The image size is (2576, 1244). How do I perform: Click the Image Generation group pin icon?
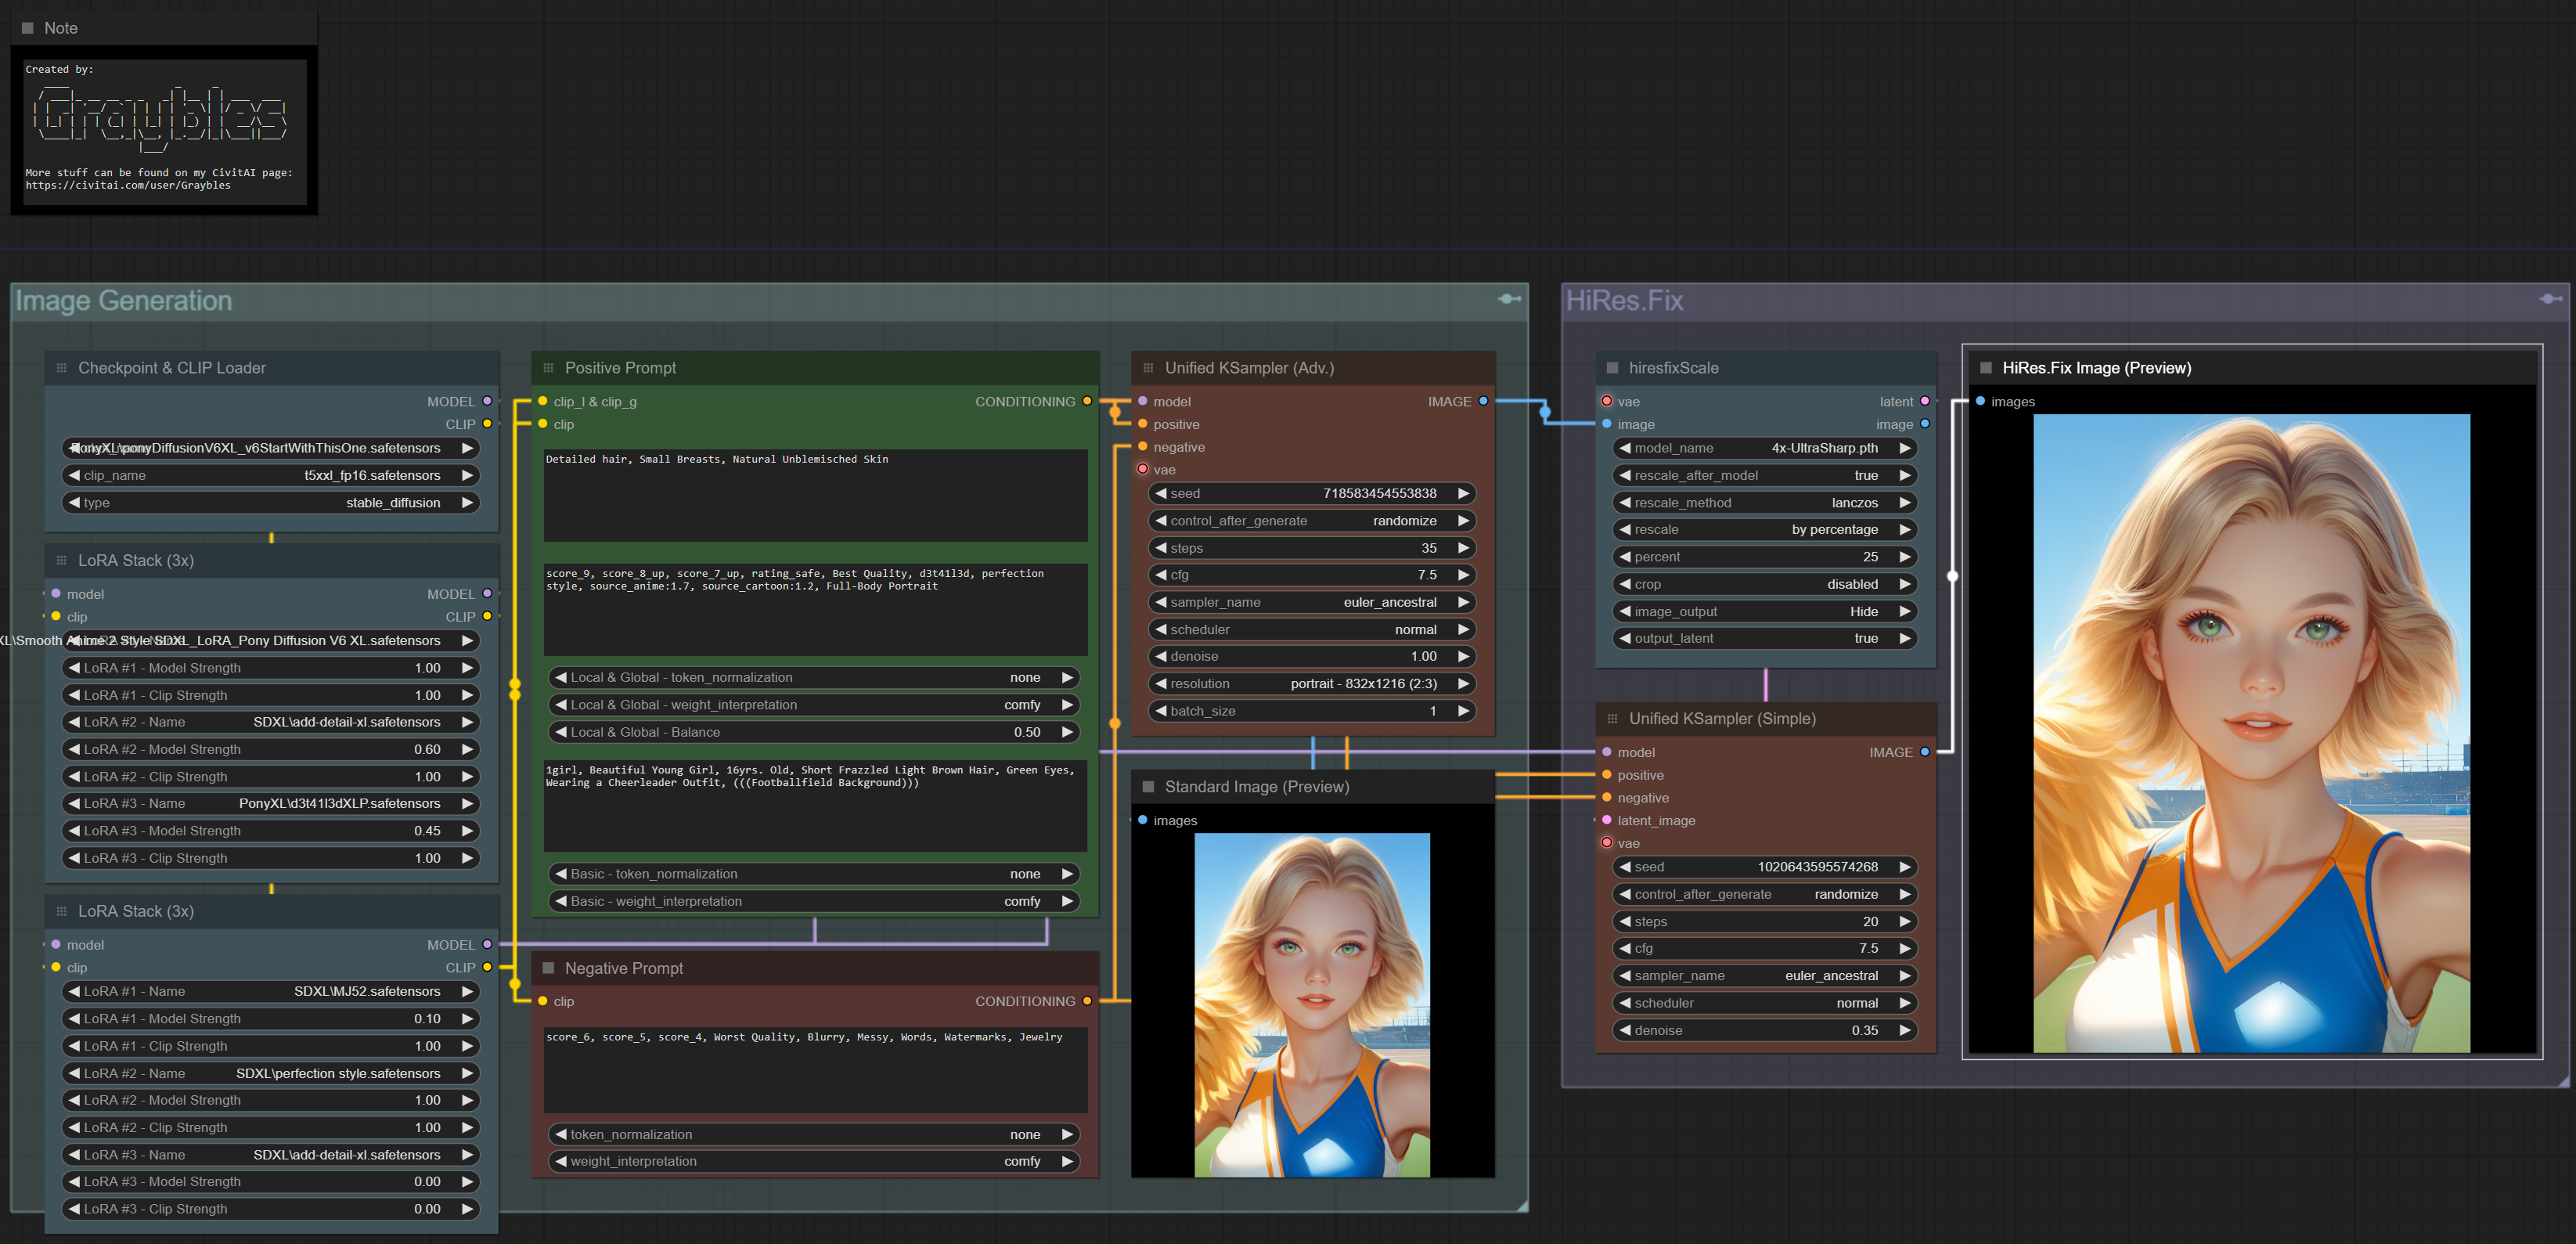(1509, 299)
